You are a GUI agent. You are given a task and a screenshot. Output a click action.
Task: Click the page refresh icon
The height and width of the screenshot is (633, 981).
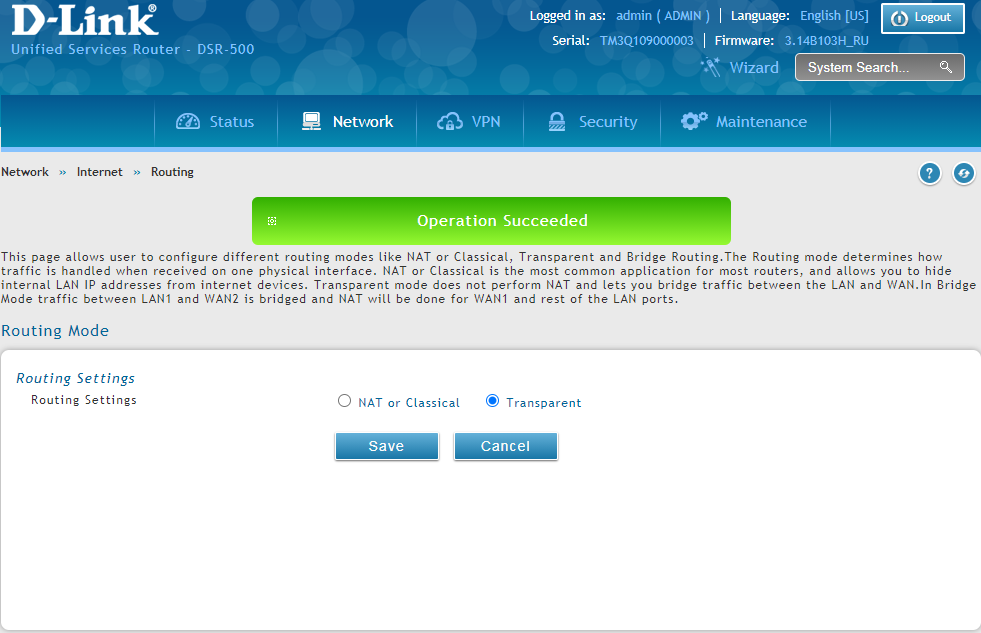pos(963,173)
